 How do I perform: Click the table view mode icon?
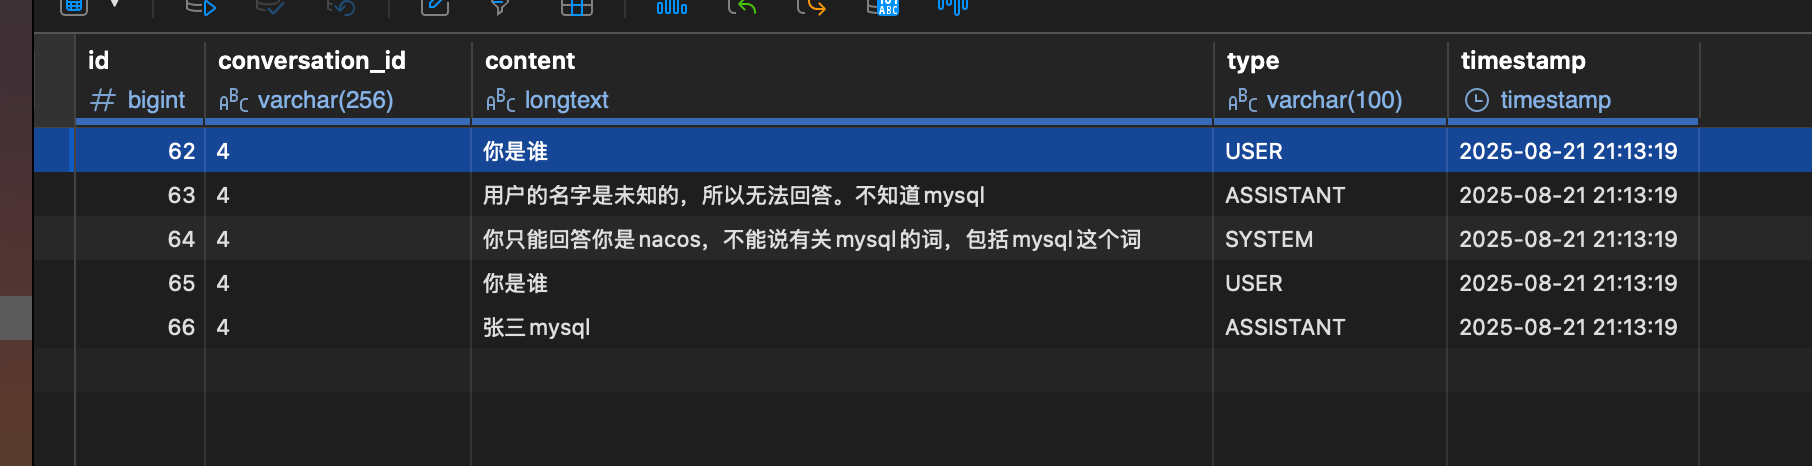coord(74,6)
